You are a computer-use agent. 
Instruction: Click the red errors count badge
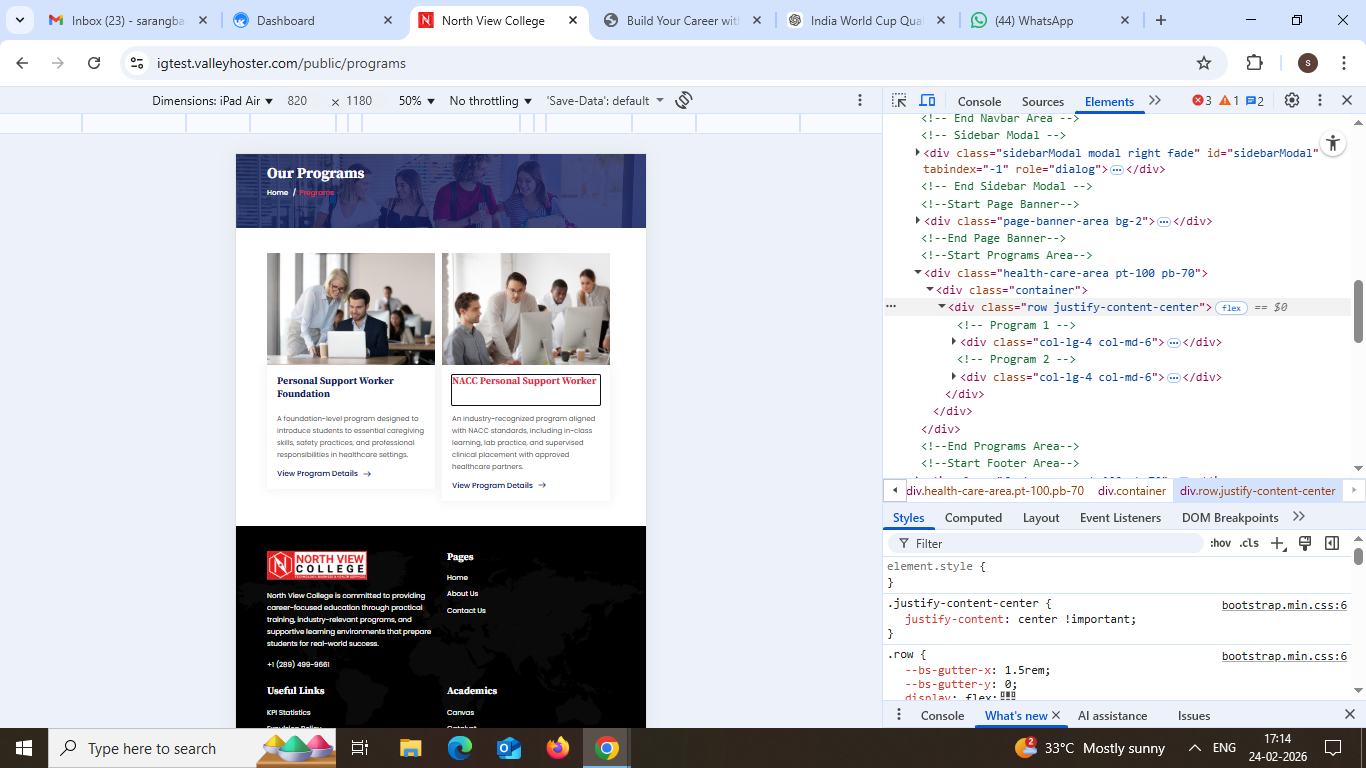pos(1202,101)
